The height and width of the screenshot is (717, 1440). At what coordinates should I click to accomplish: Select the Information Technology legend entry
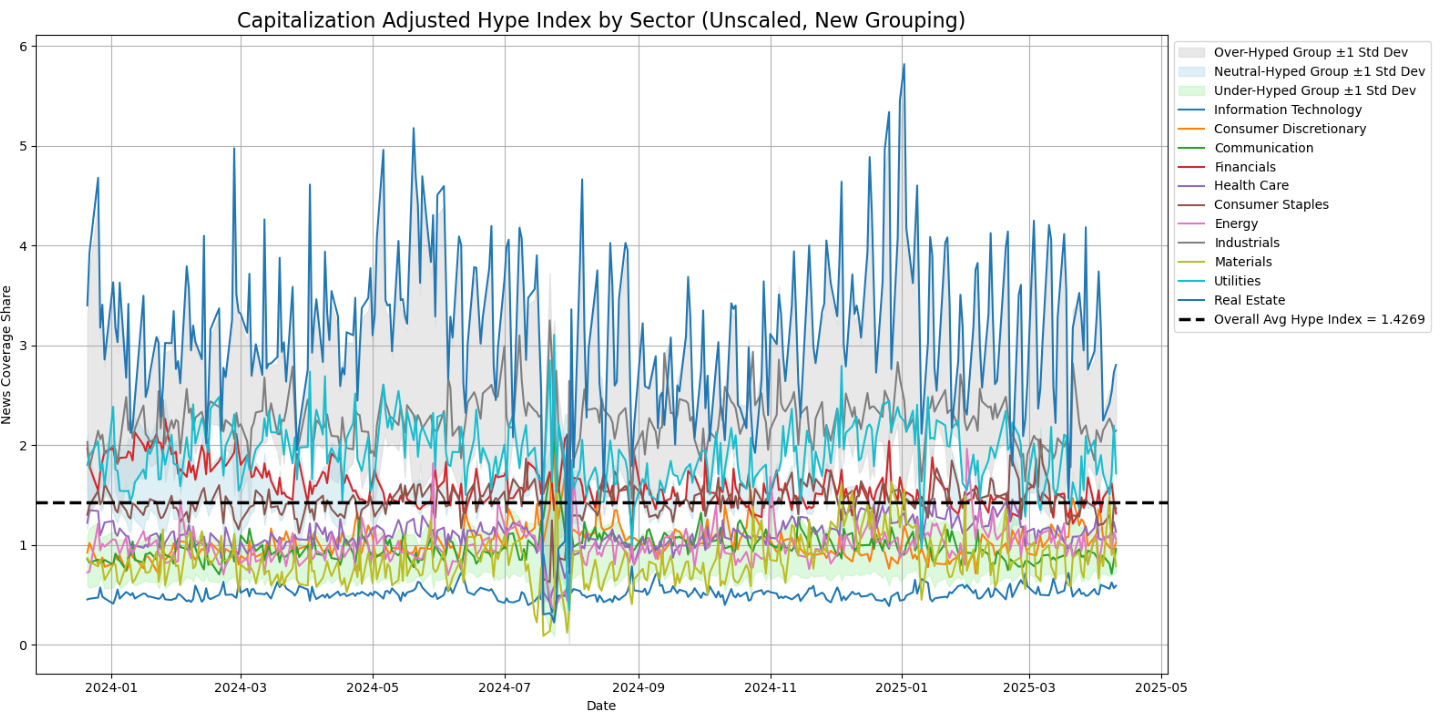pyautogui.click(x=1287, y=110)
